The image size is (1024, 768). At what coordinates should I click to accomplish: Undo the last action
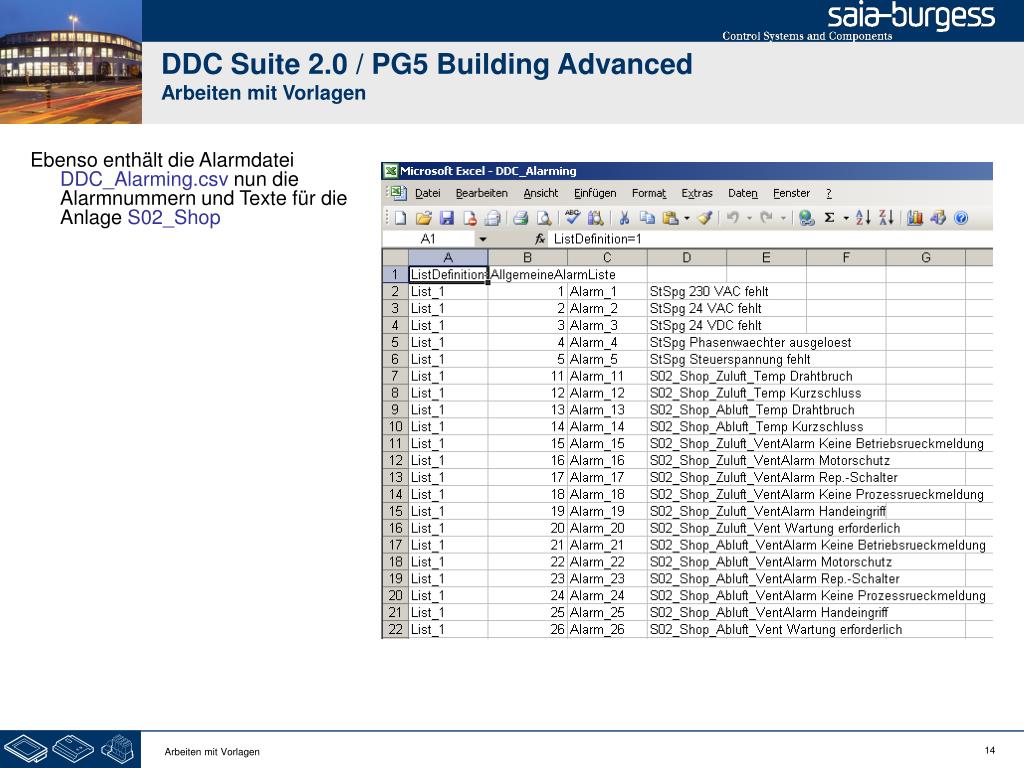tap(733, 218)
